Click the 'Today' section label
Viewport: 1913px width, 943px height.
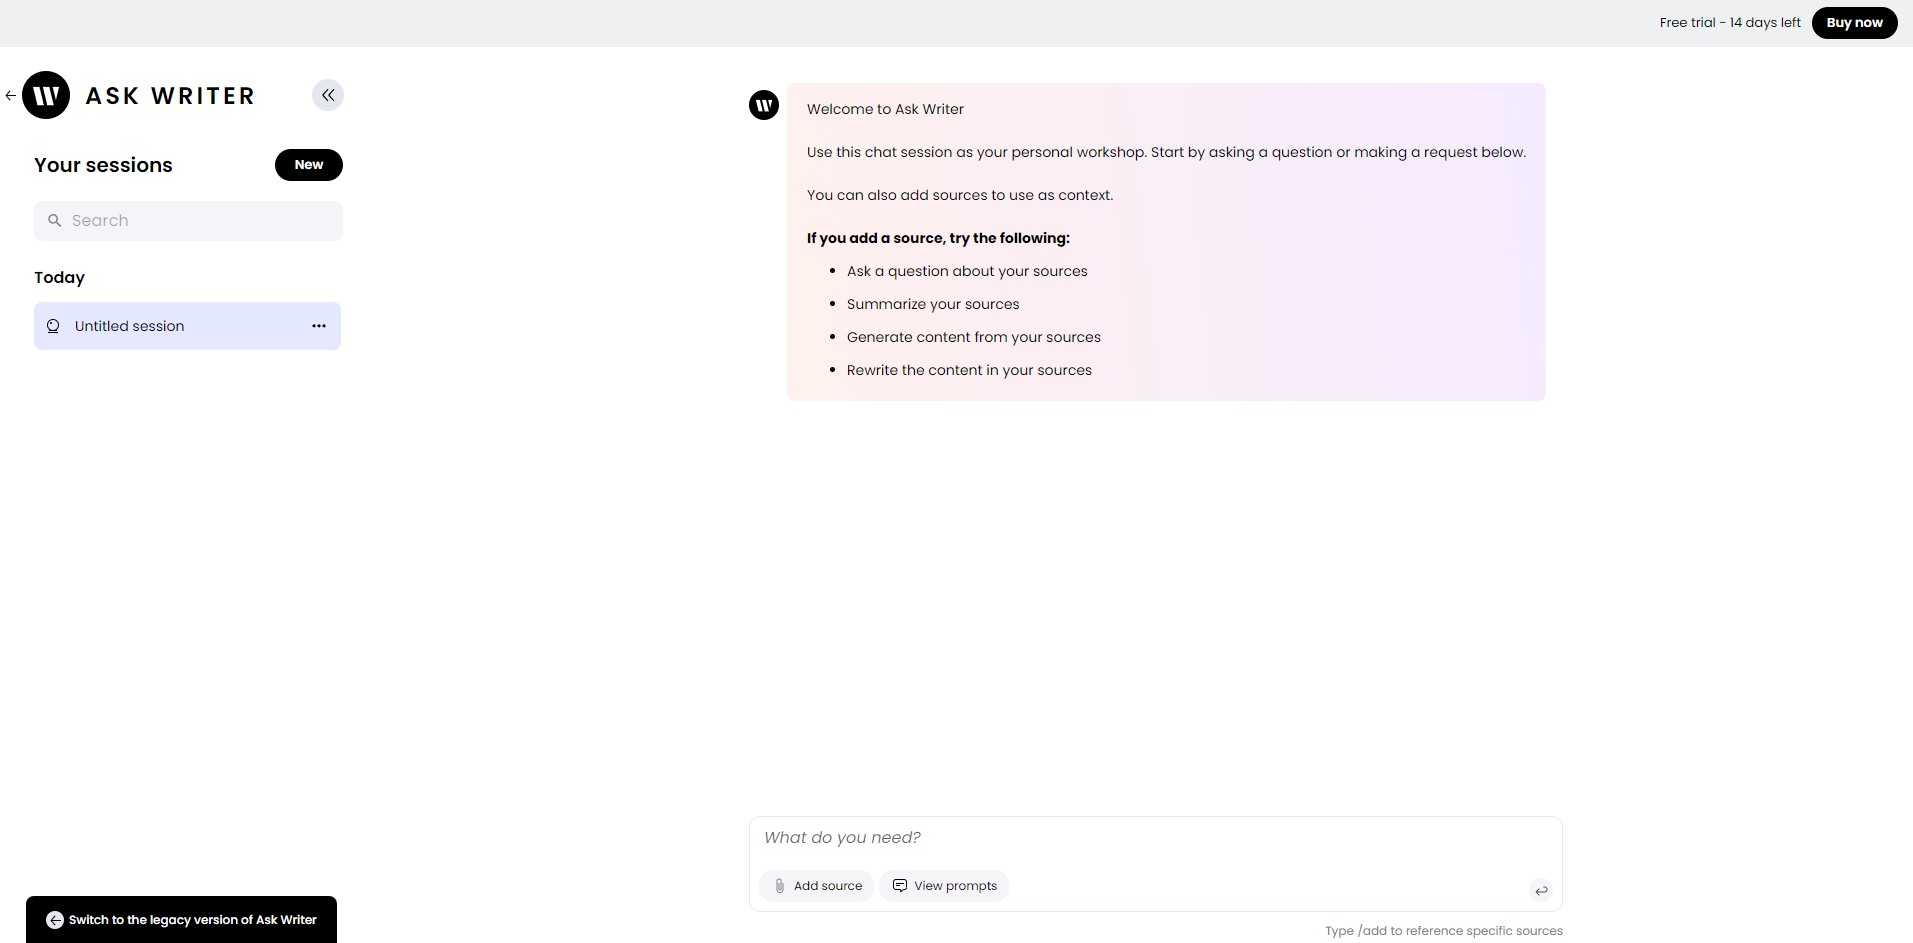(59, 278)
